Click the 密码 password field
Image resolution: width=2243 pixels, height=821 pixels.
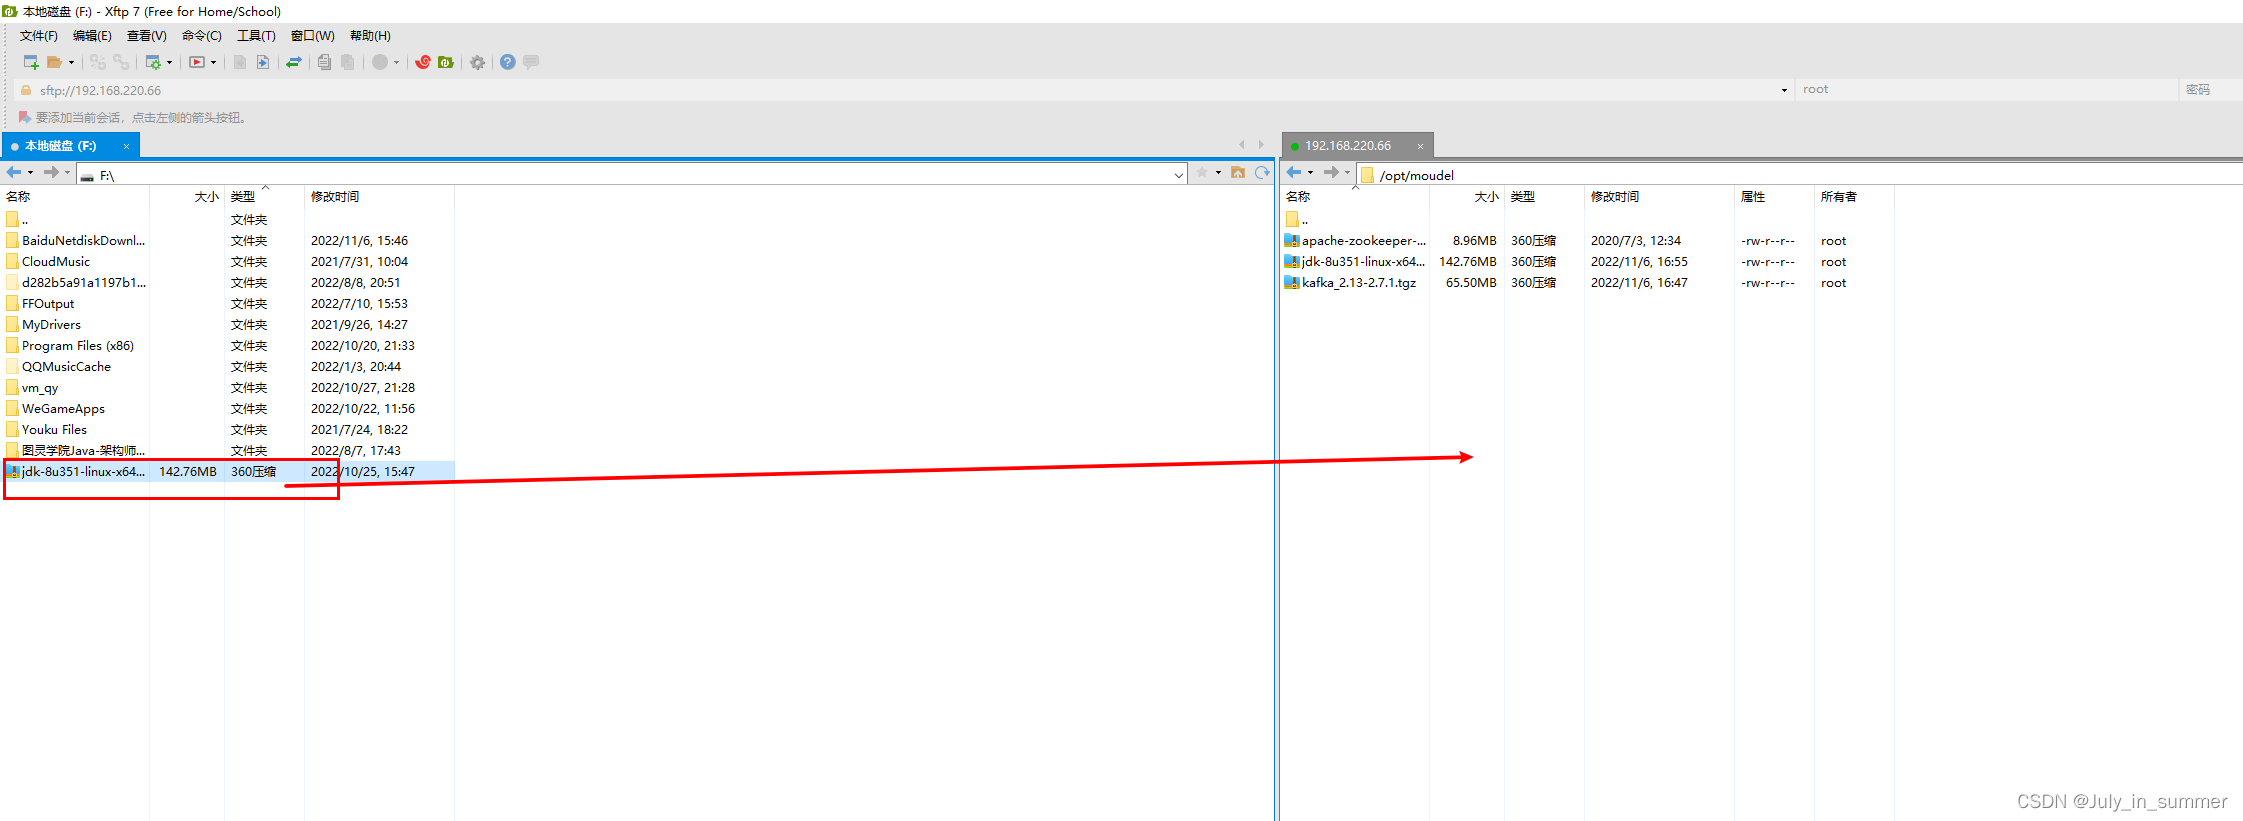tap(2210, 90)
